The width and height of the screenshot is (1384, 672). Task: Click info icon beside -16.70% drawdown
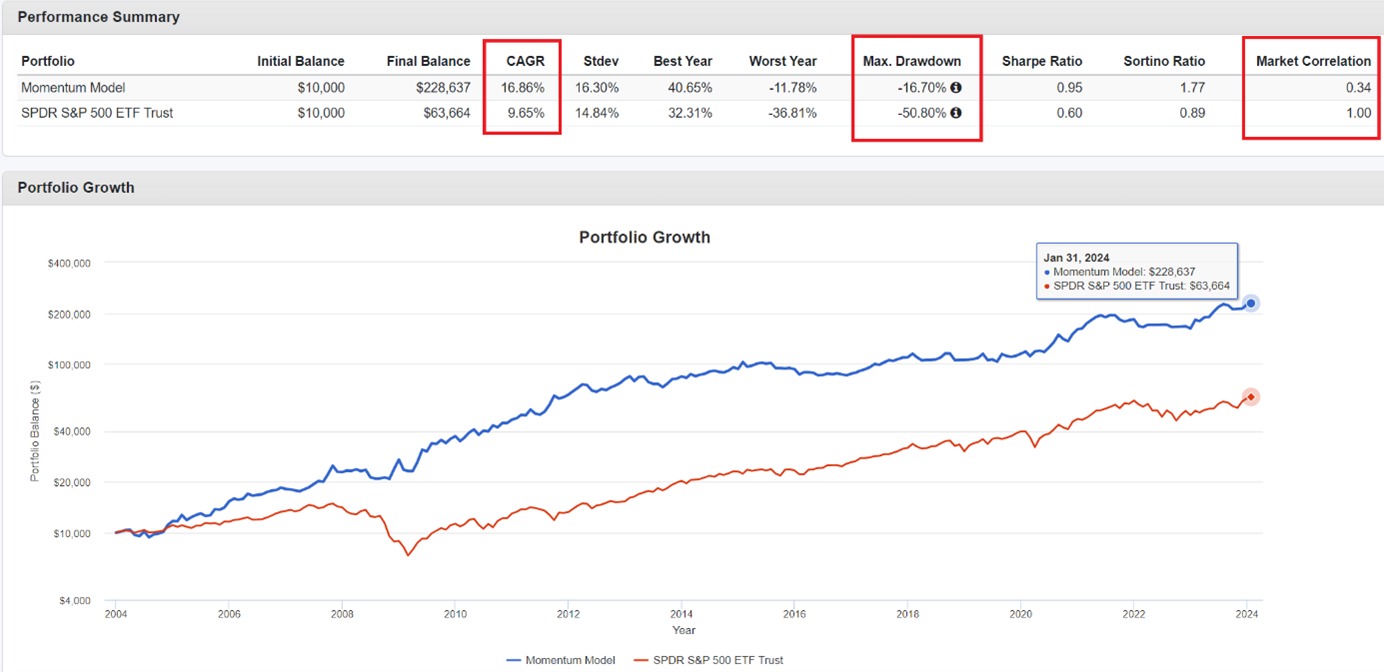[x=956, y=88]
